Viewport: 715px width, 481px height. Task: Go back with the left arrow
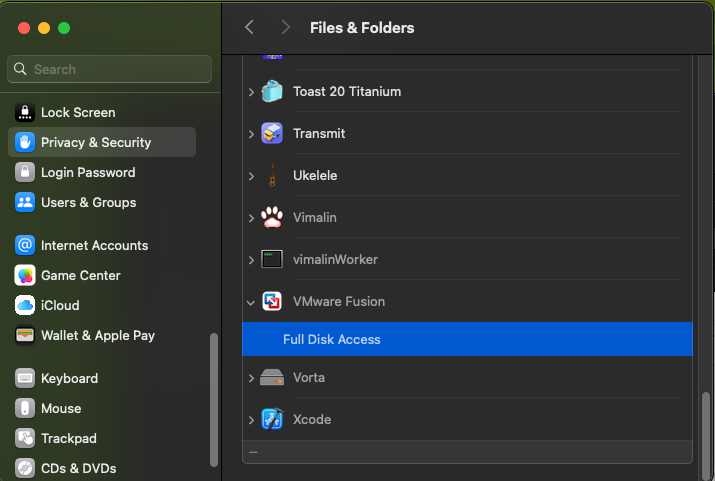tap(249, 27)
